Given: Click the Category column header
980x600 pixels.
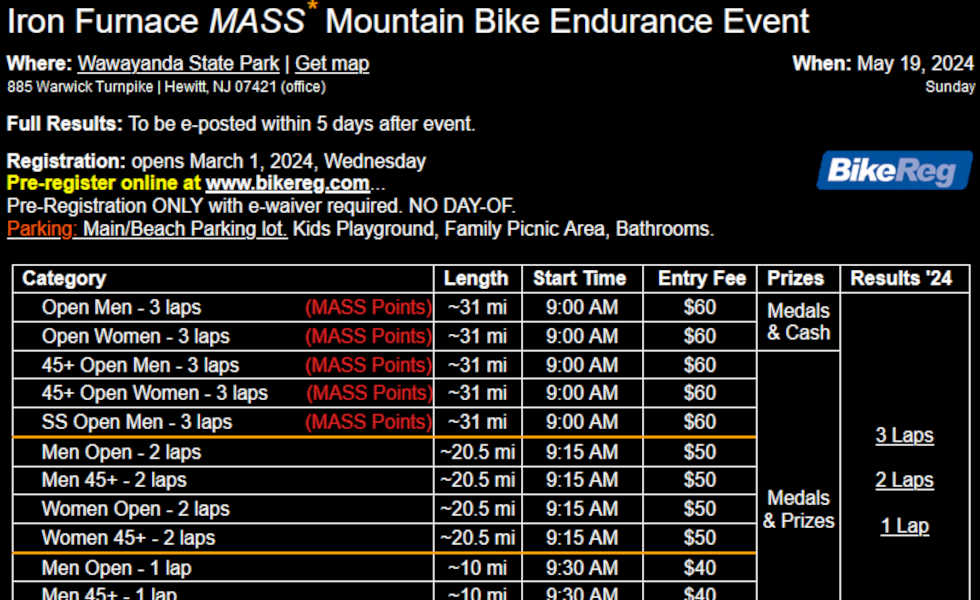Looking at the screenshot, I should pyautogui.click(x=64, y=278).
